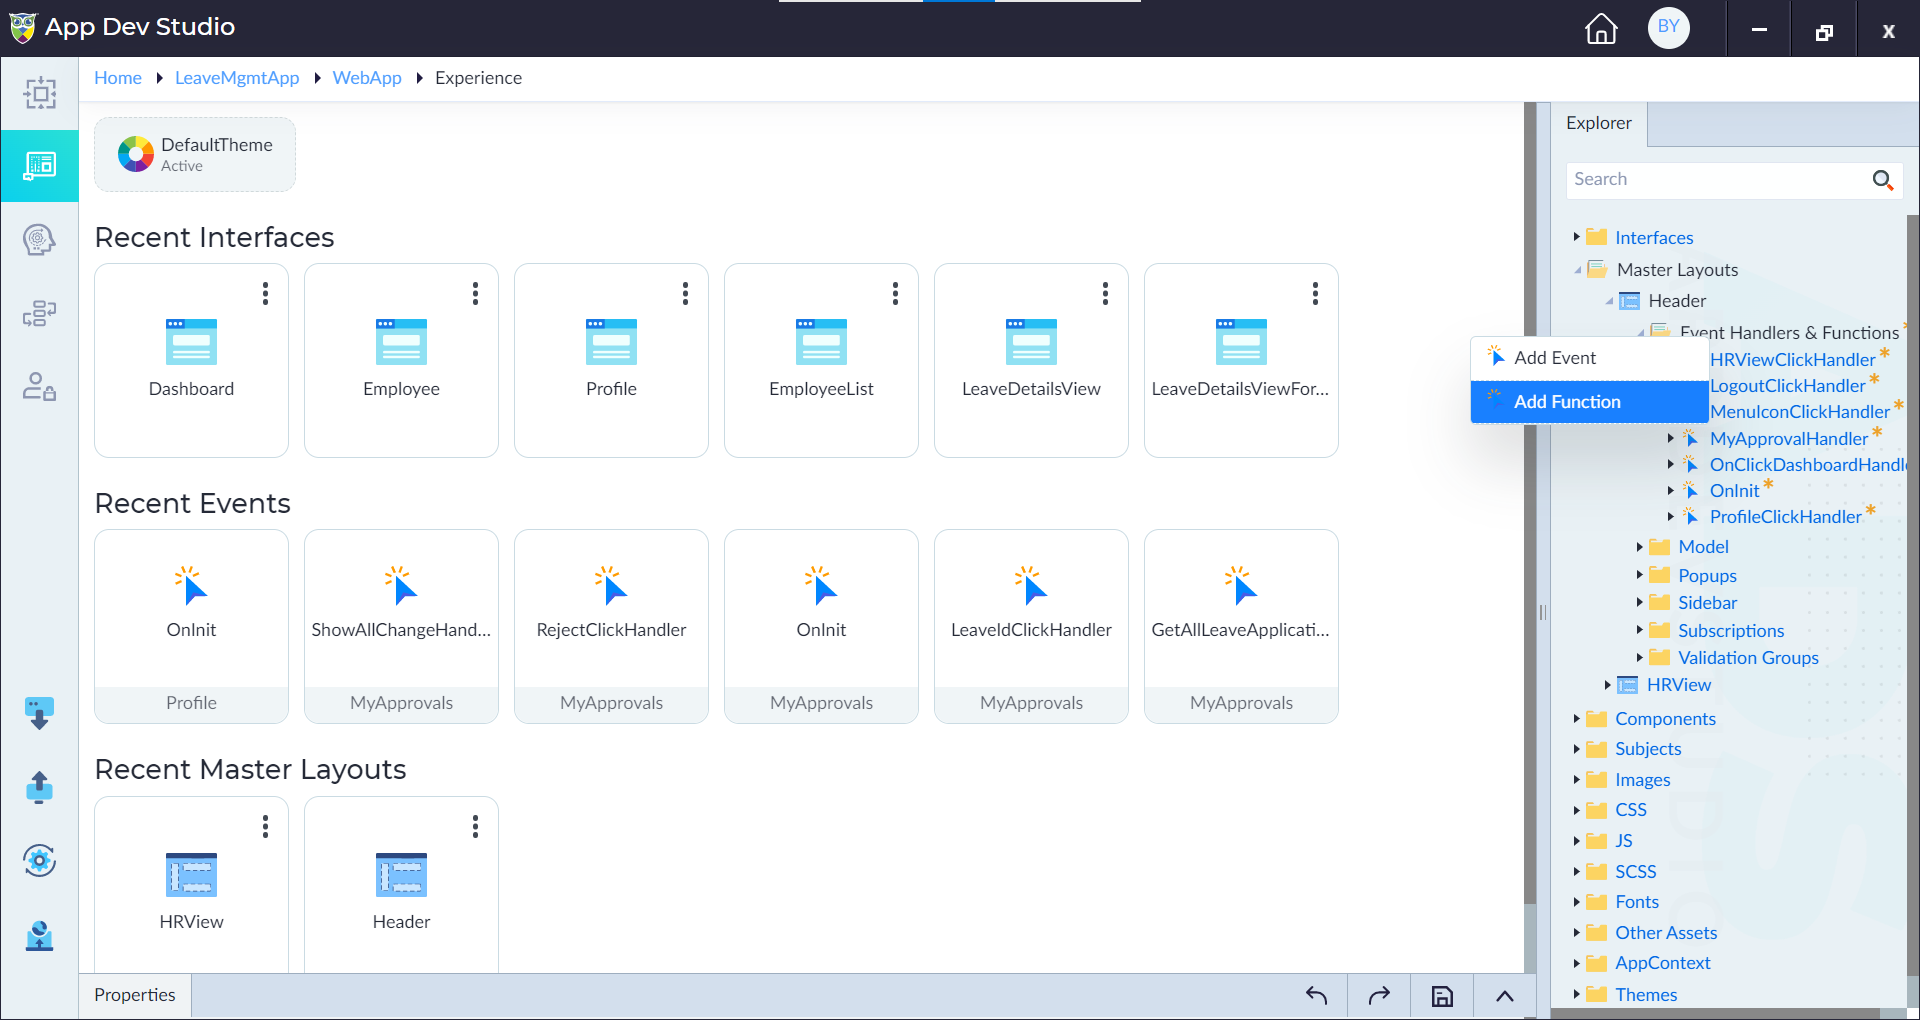Expand the Interfaces folder in Explorer
The width and height of the screenshot is (1920, 1020).
point(1576,237)
